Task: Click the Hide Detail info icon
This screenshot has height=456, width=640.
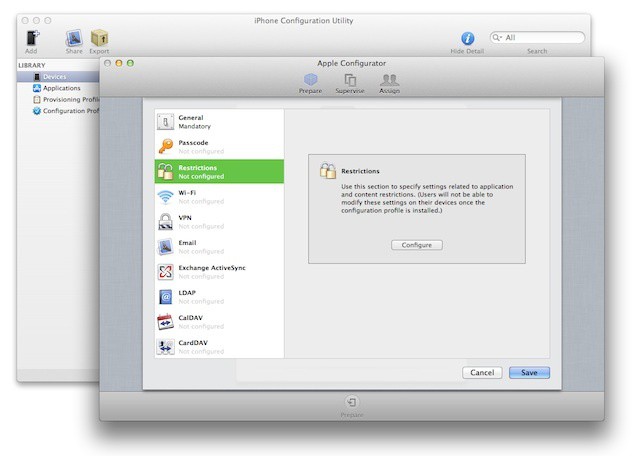Action: tap(467, 38)
